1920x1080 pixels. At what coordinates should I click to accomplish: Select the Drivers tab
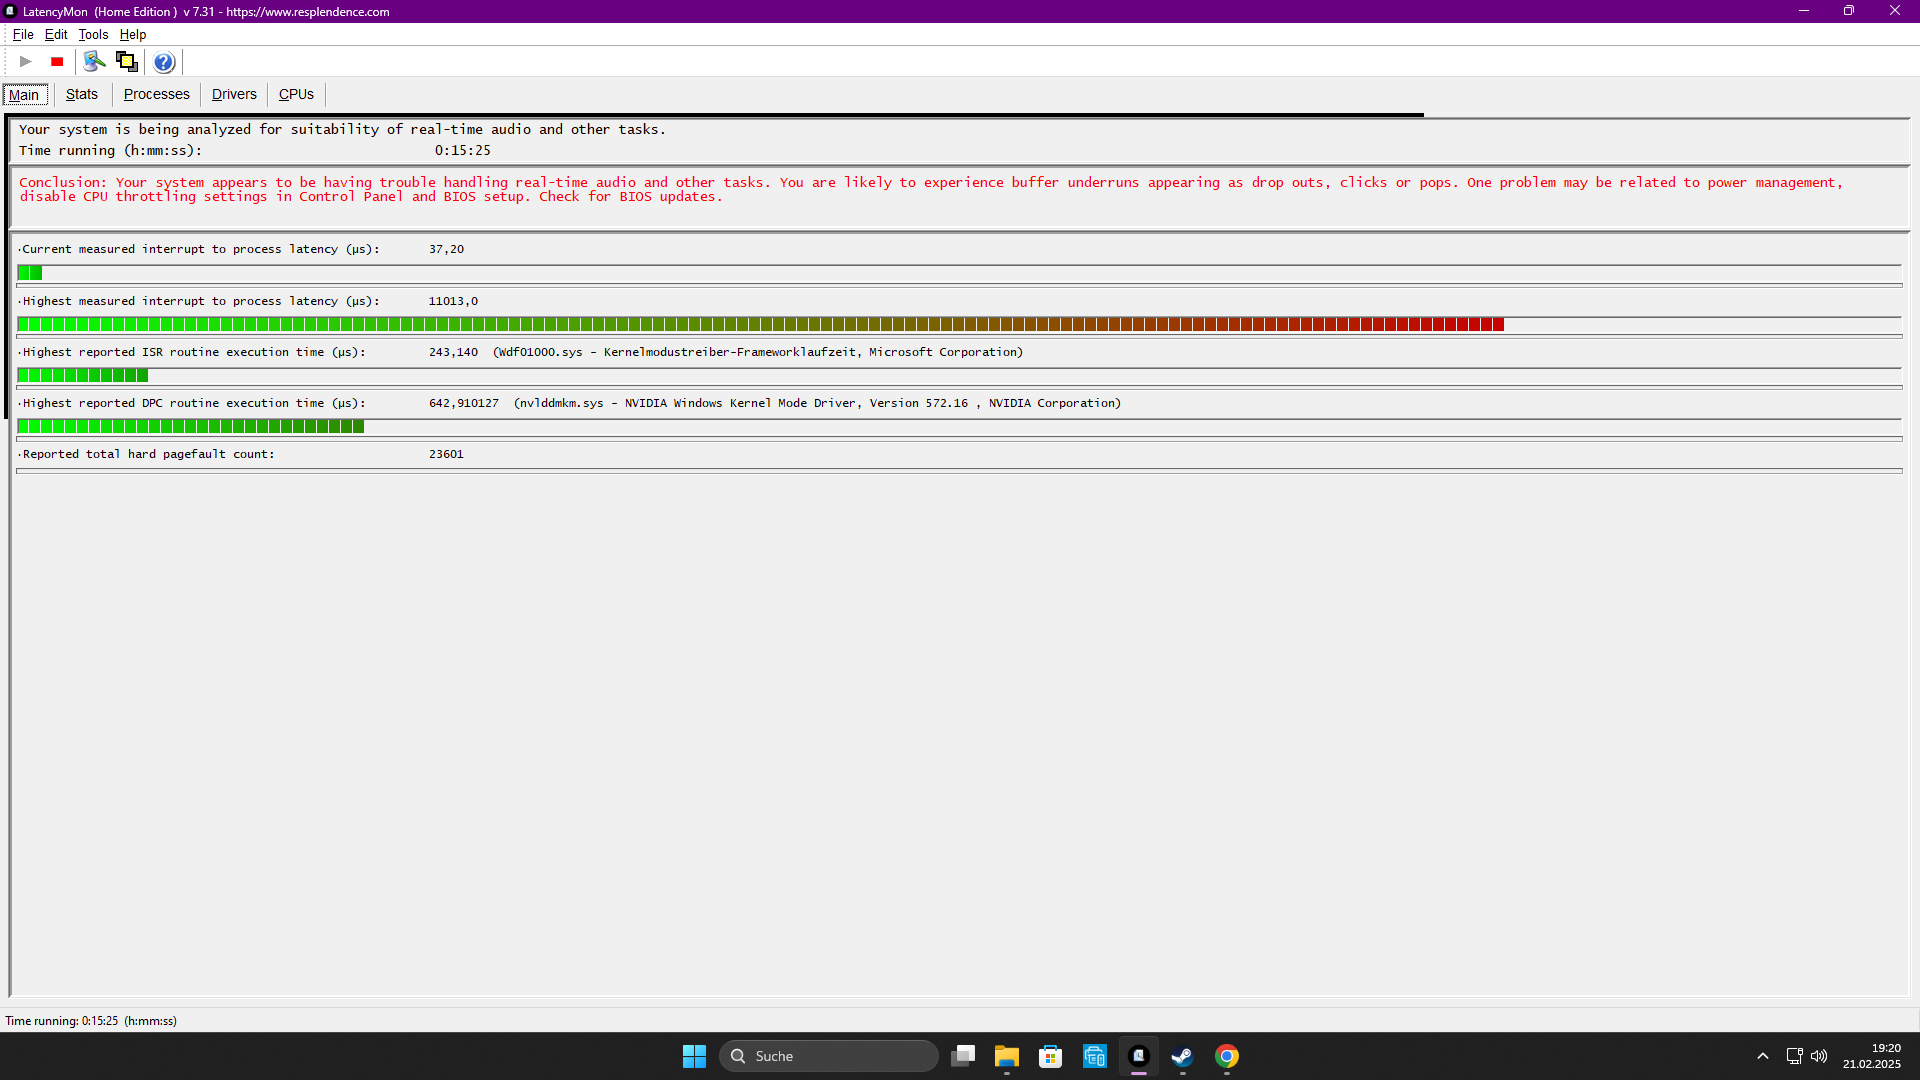[234, 94]
